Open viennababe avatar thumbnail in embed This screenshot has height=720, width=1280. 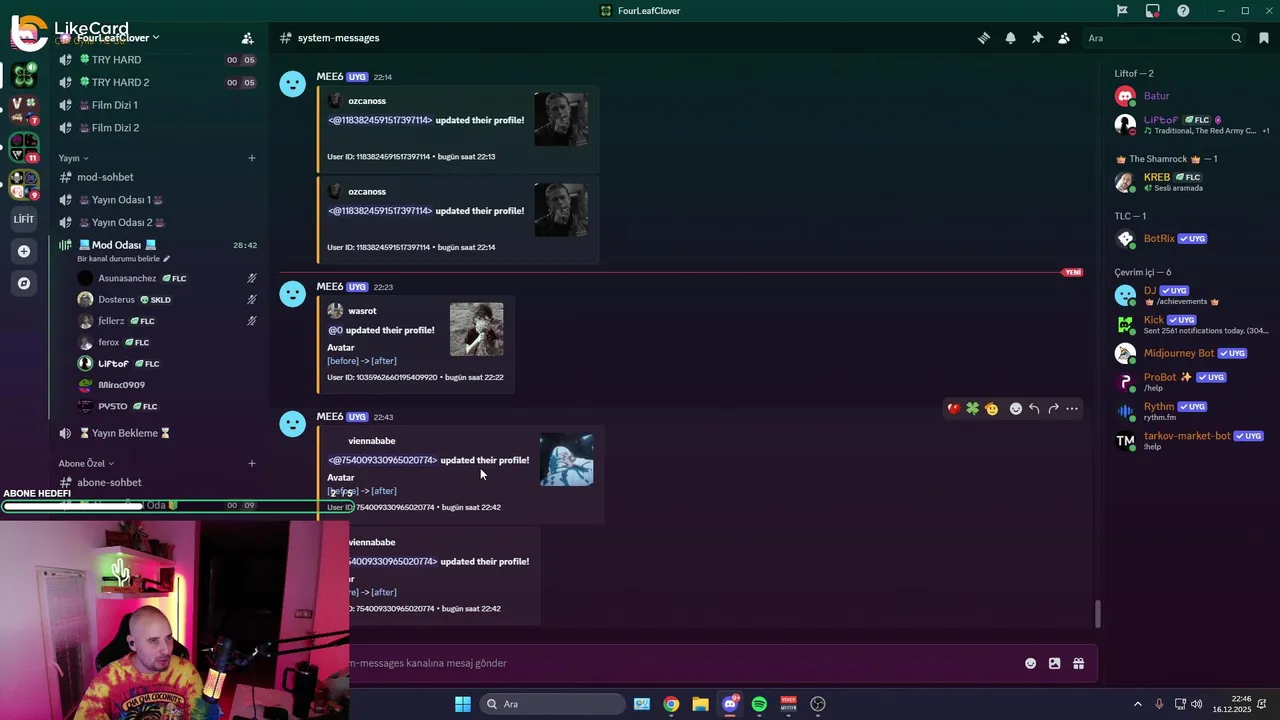point(567,459)
